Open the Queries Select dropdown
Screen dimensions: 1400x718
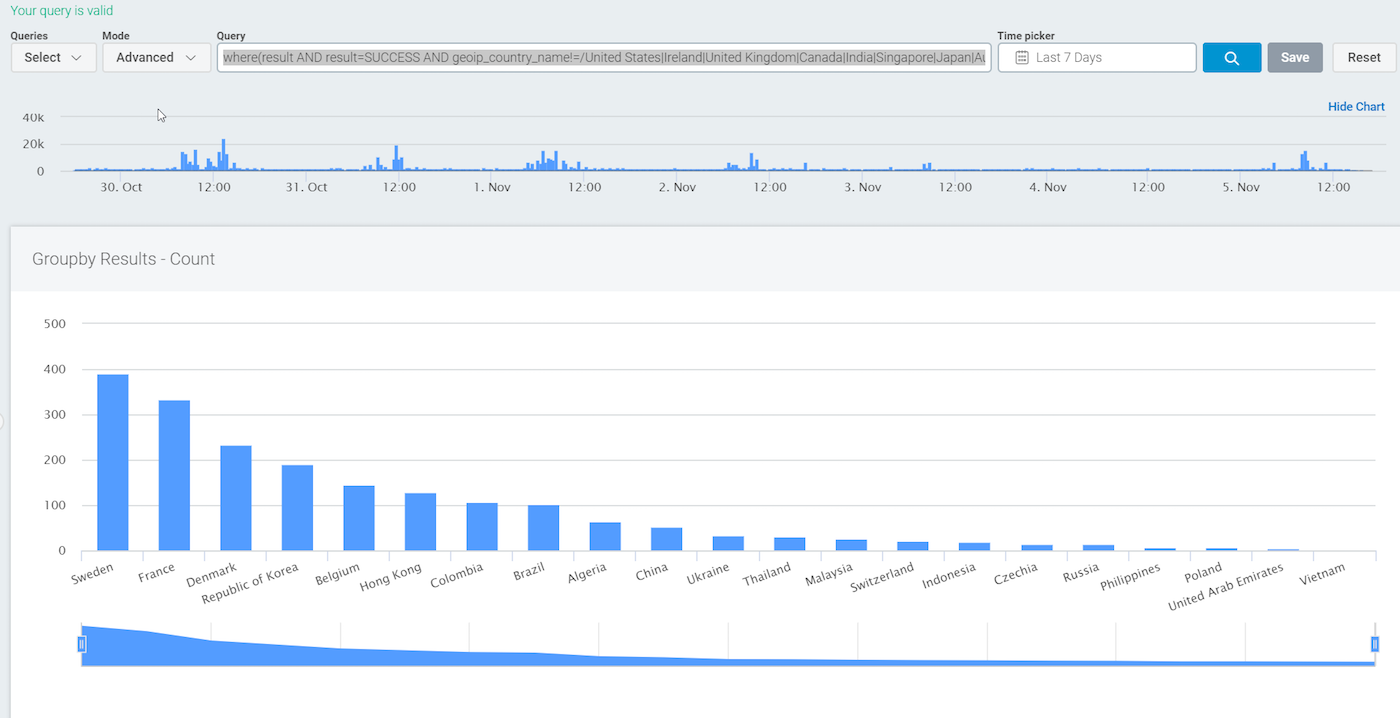pos(53,58)
